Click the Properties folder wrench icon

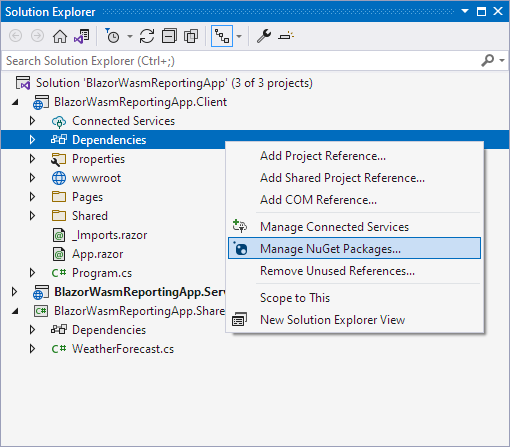point(59,159)
